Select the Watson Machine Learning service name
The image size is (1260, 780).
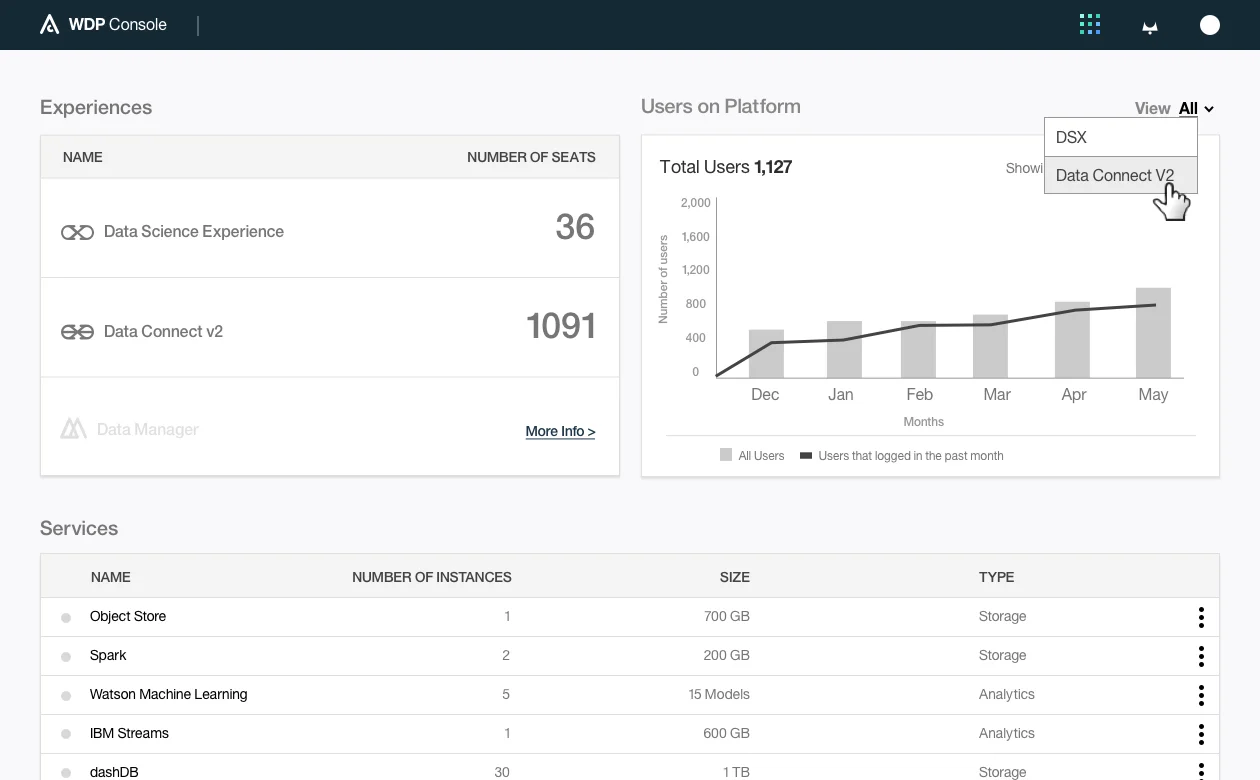[168, 694]
